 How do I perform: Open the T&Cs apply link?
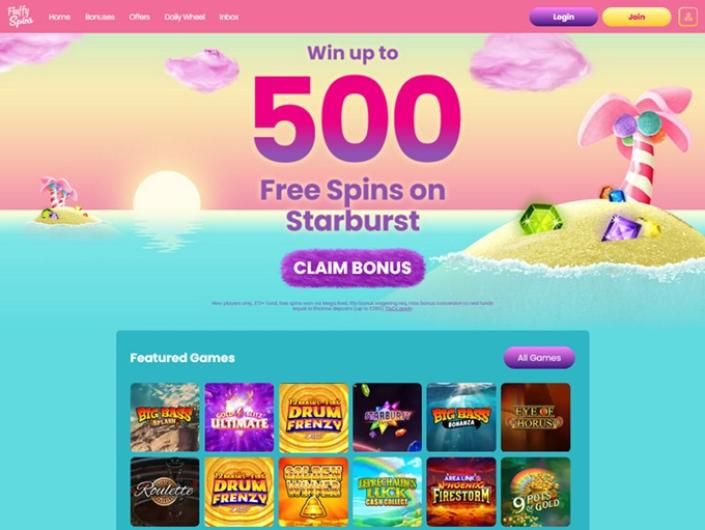tap(398, 309)
